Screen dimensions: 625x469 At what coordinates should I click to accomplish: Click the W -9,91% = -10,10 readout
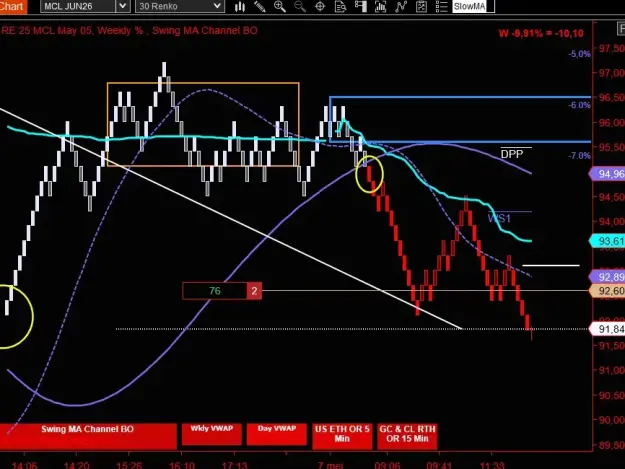tap(541, 33)
